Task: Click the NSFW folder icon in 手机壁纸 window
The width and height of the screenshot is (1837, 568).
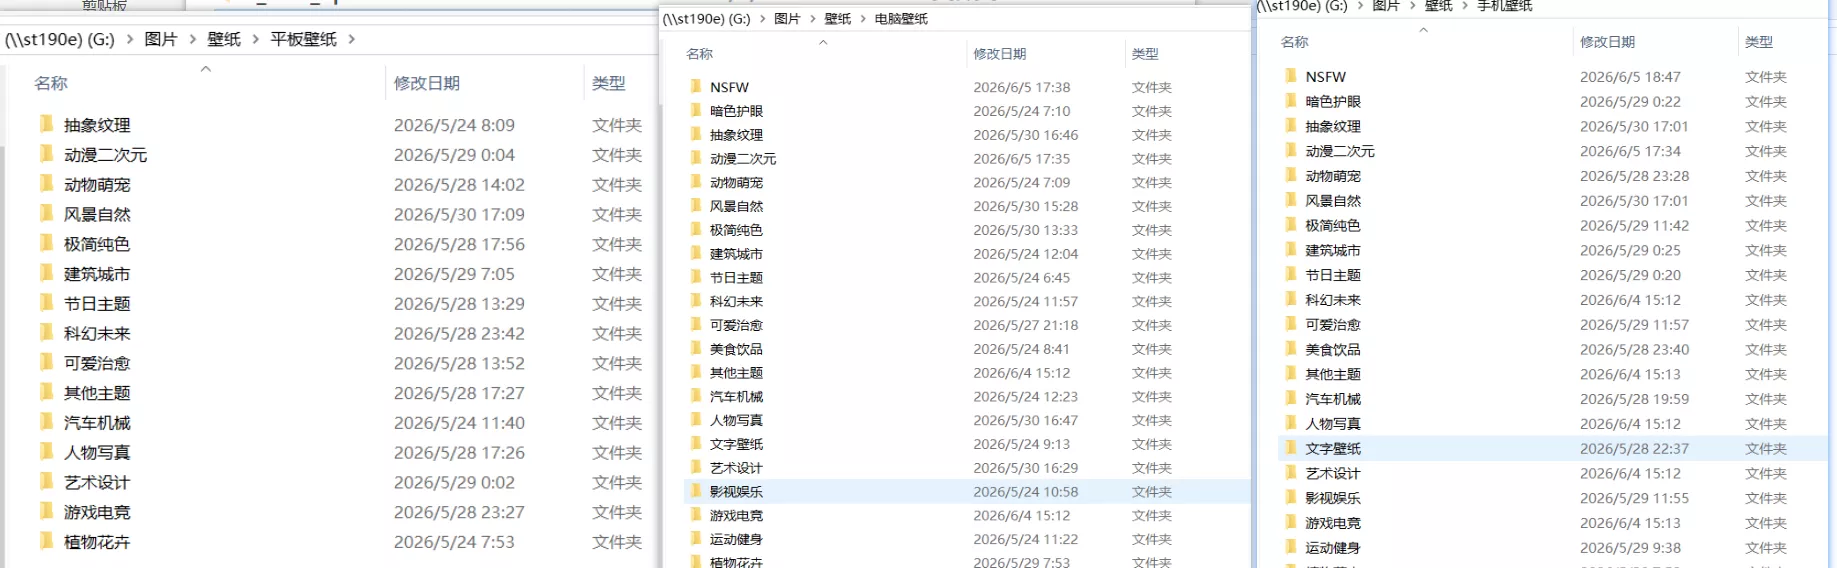Action: pyautogui.click(x=1291, y=76)
